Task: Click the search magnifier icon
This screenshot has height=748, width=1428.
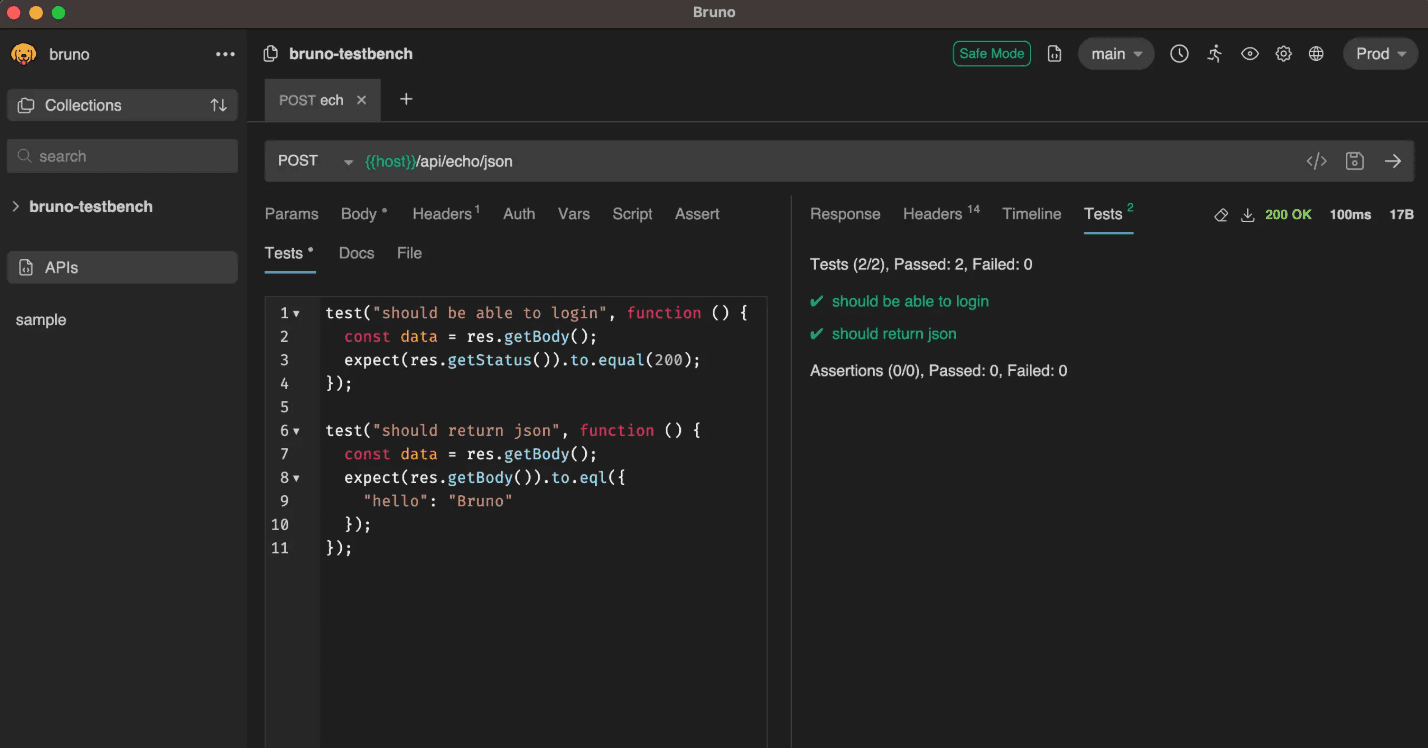Action: coord(25,156)
